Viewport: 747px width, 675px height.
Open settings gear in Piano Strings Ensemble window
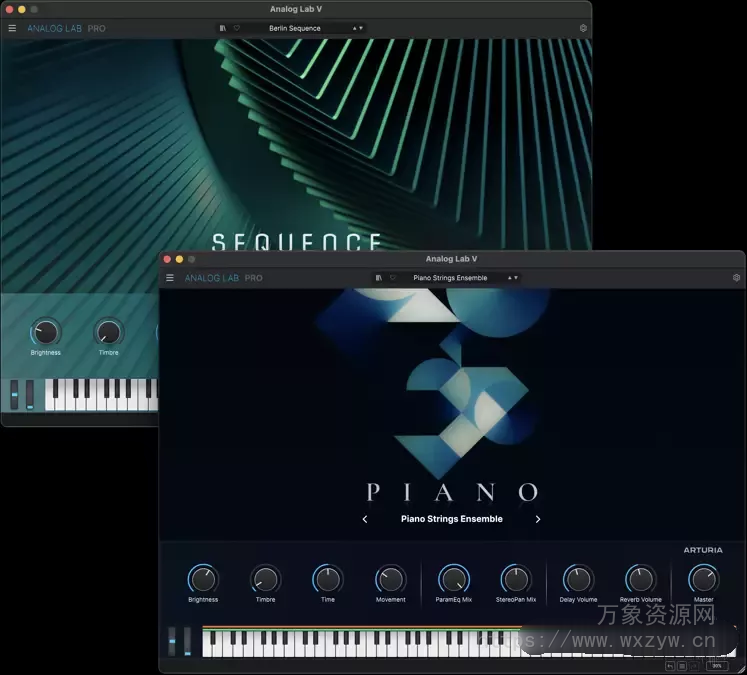pos(736,277)
